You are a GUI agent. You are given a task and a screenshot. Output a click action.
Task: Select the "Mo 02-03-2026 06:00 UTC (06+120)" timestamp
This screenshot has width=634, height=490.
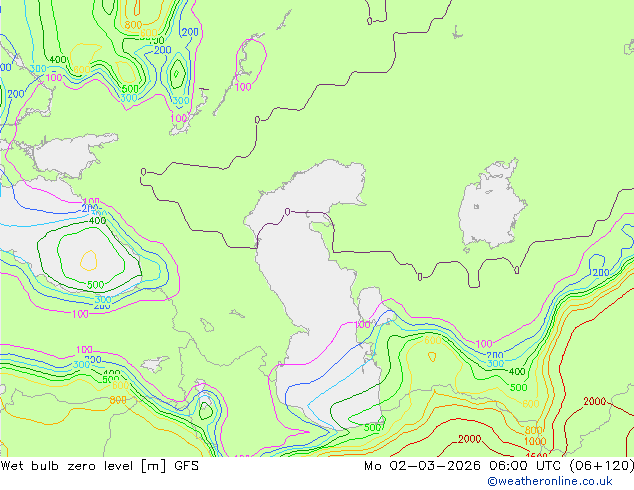point(499,466)
